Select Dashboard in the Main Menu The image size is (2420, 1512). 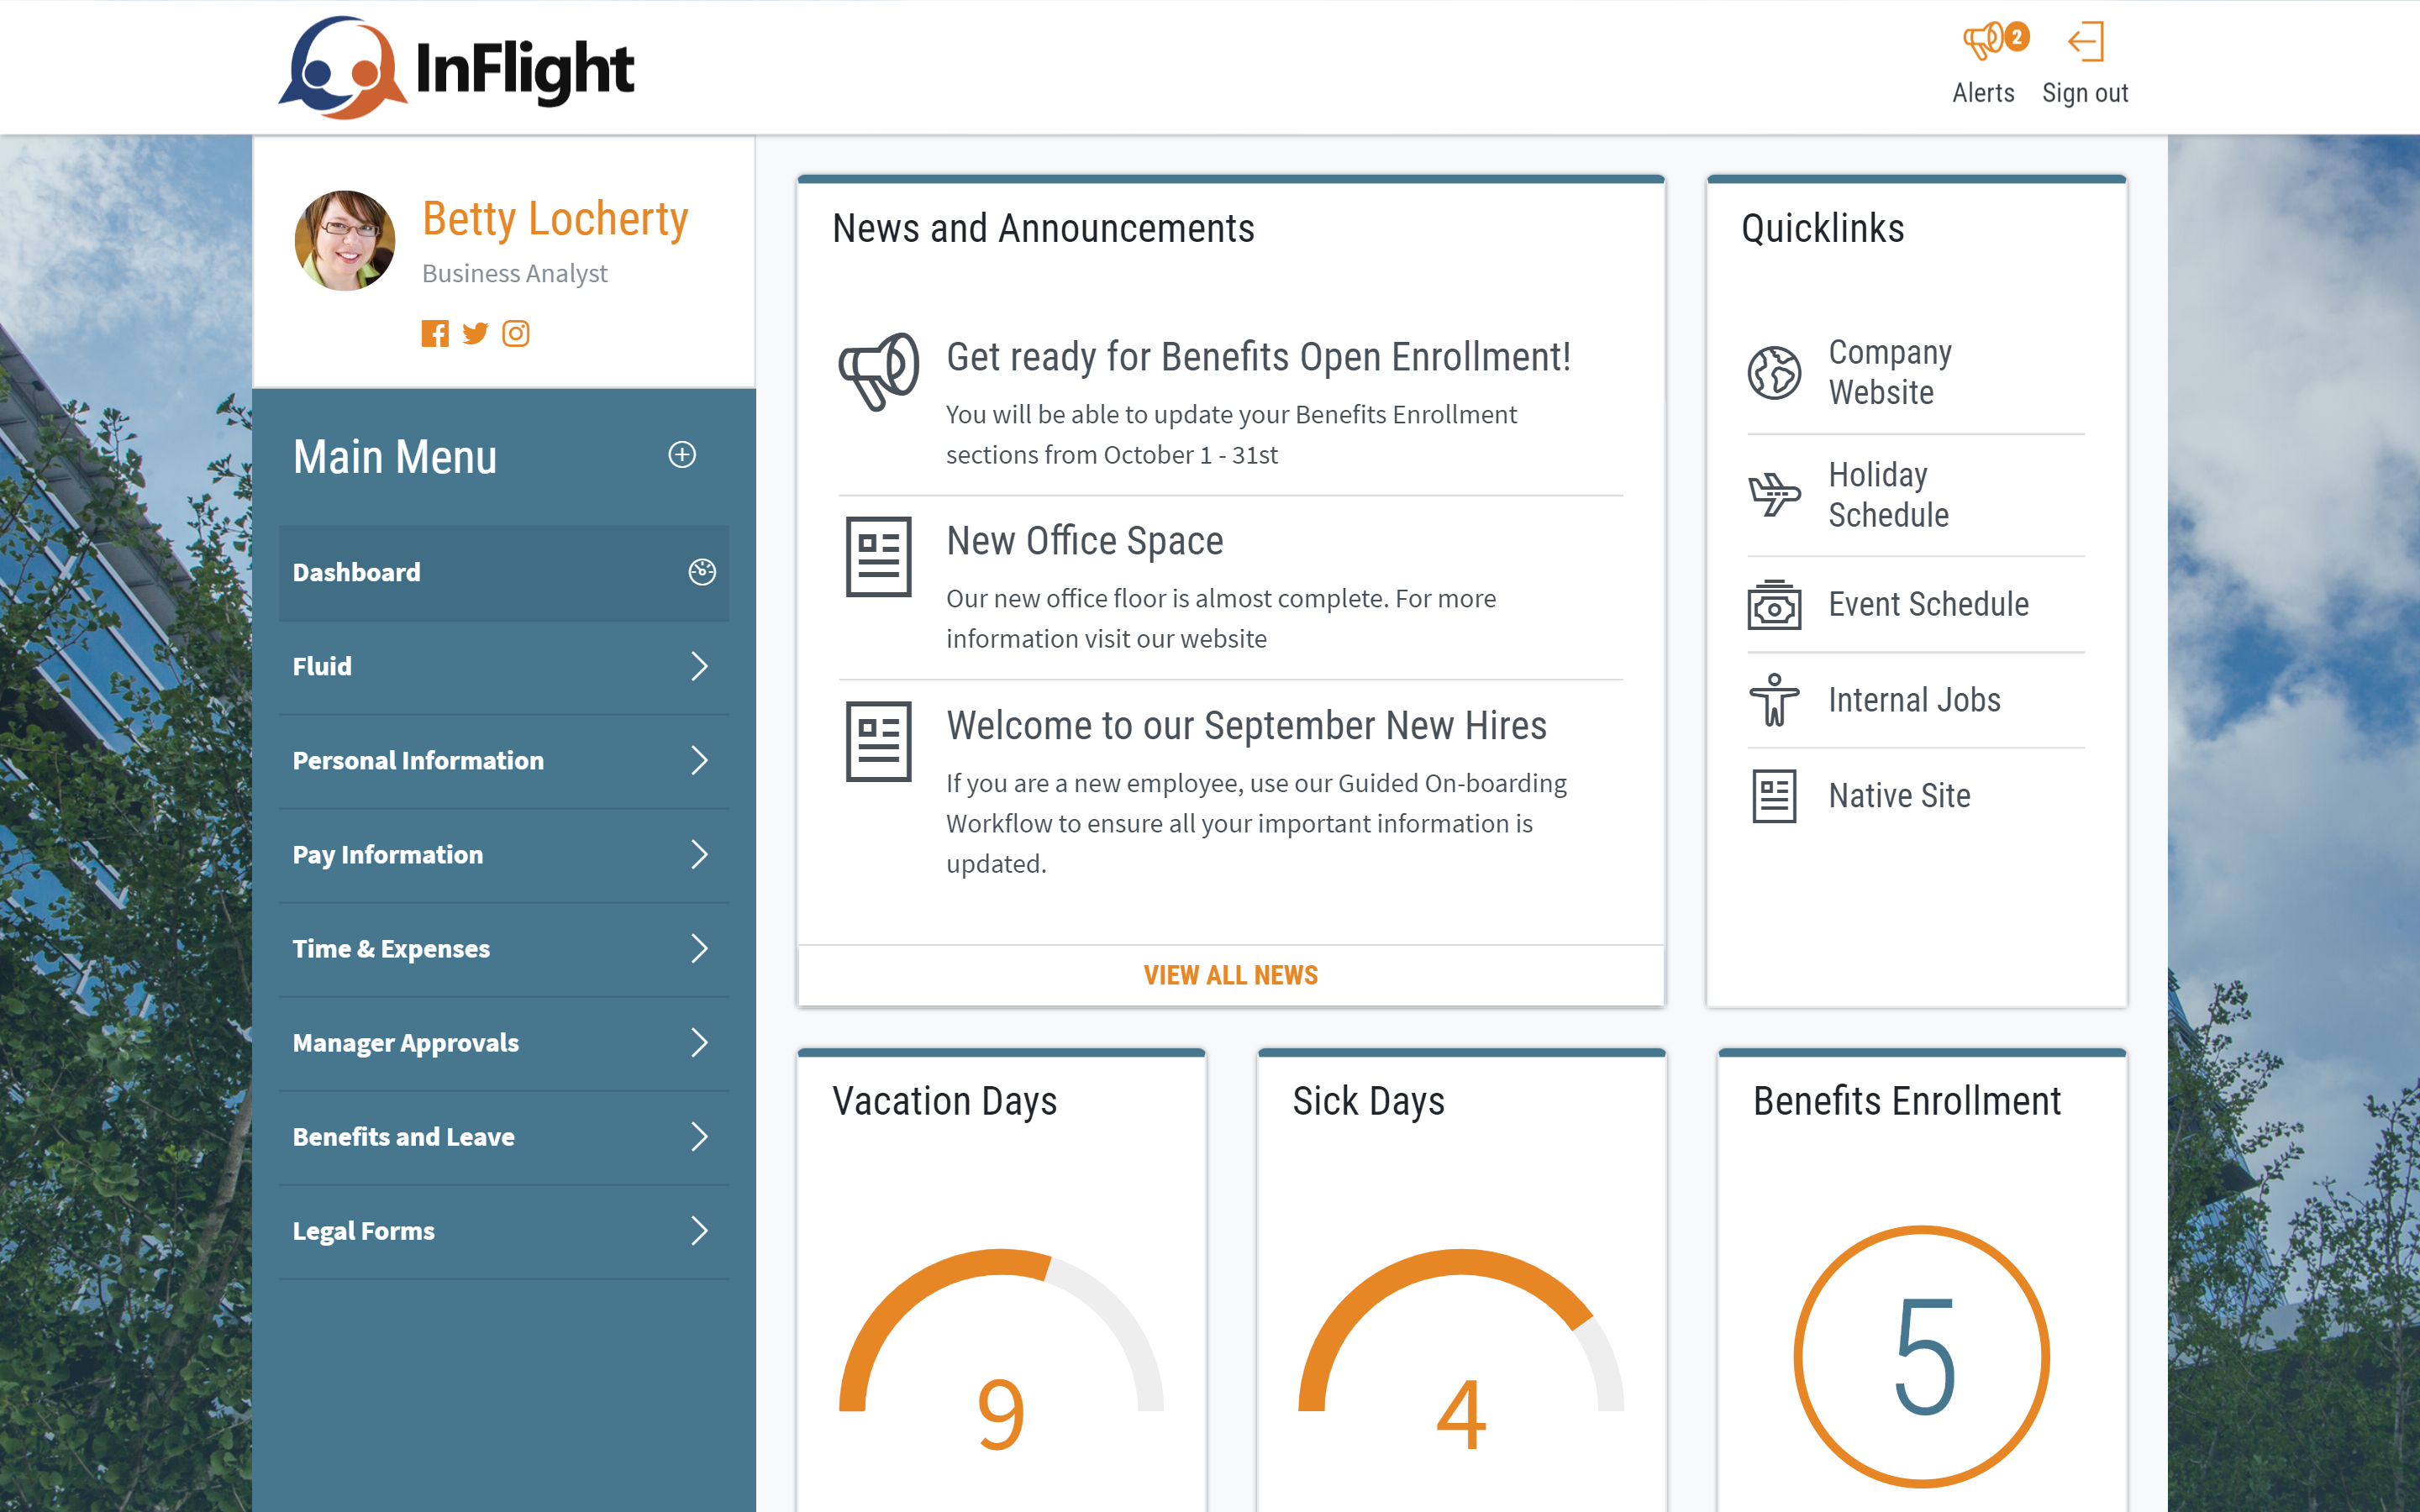pos(504,572)
